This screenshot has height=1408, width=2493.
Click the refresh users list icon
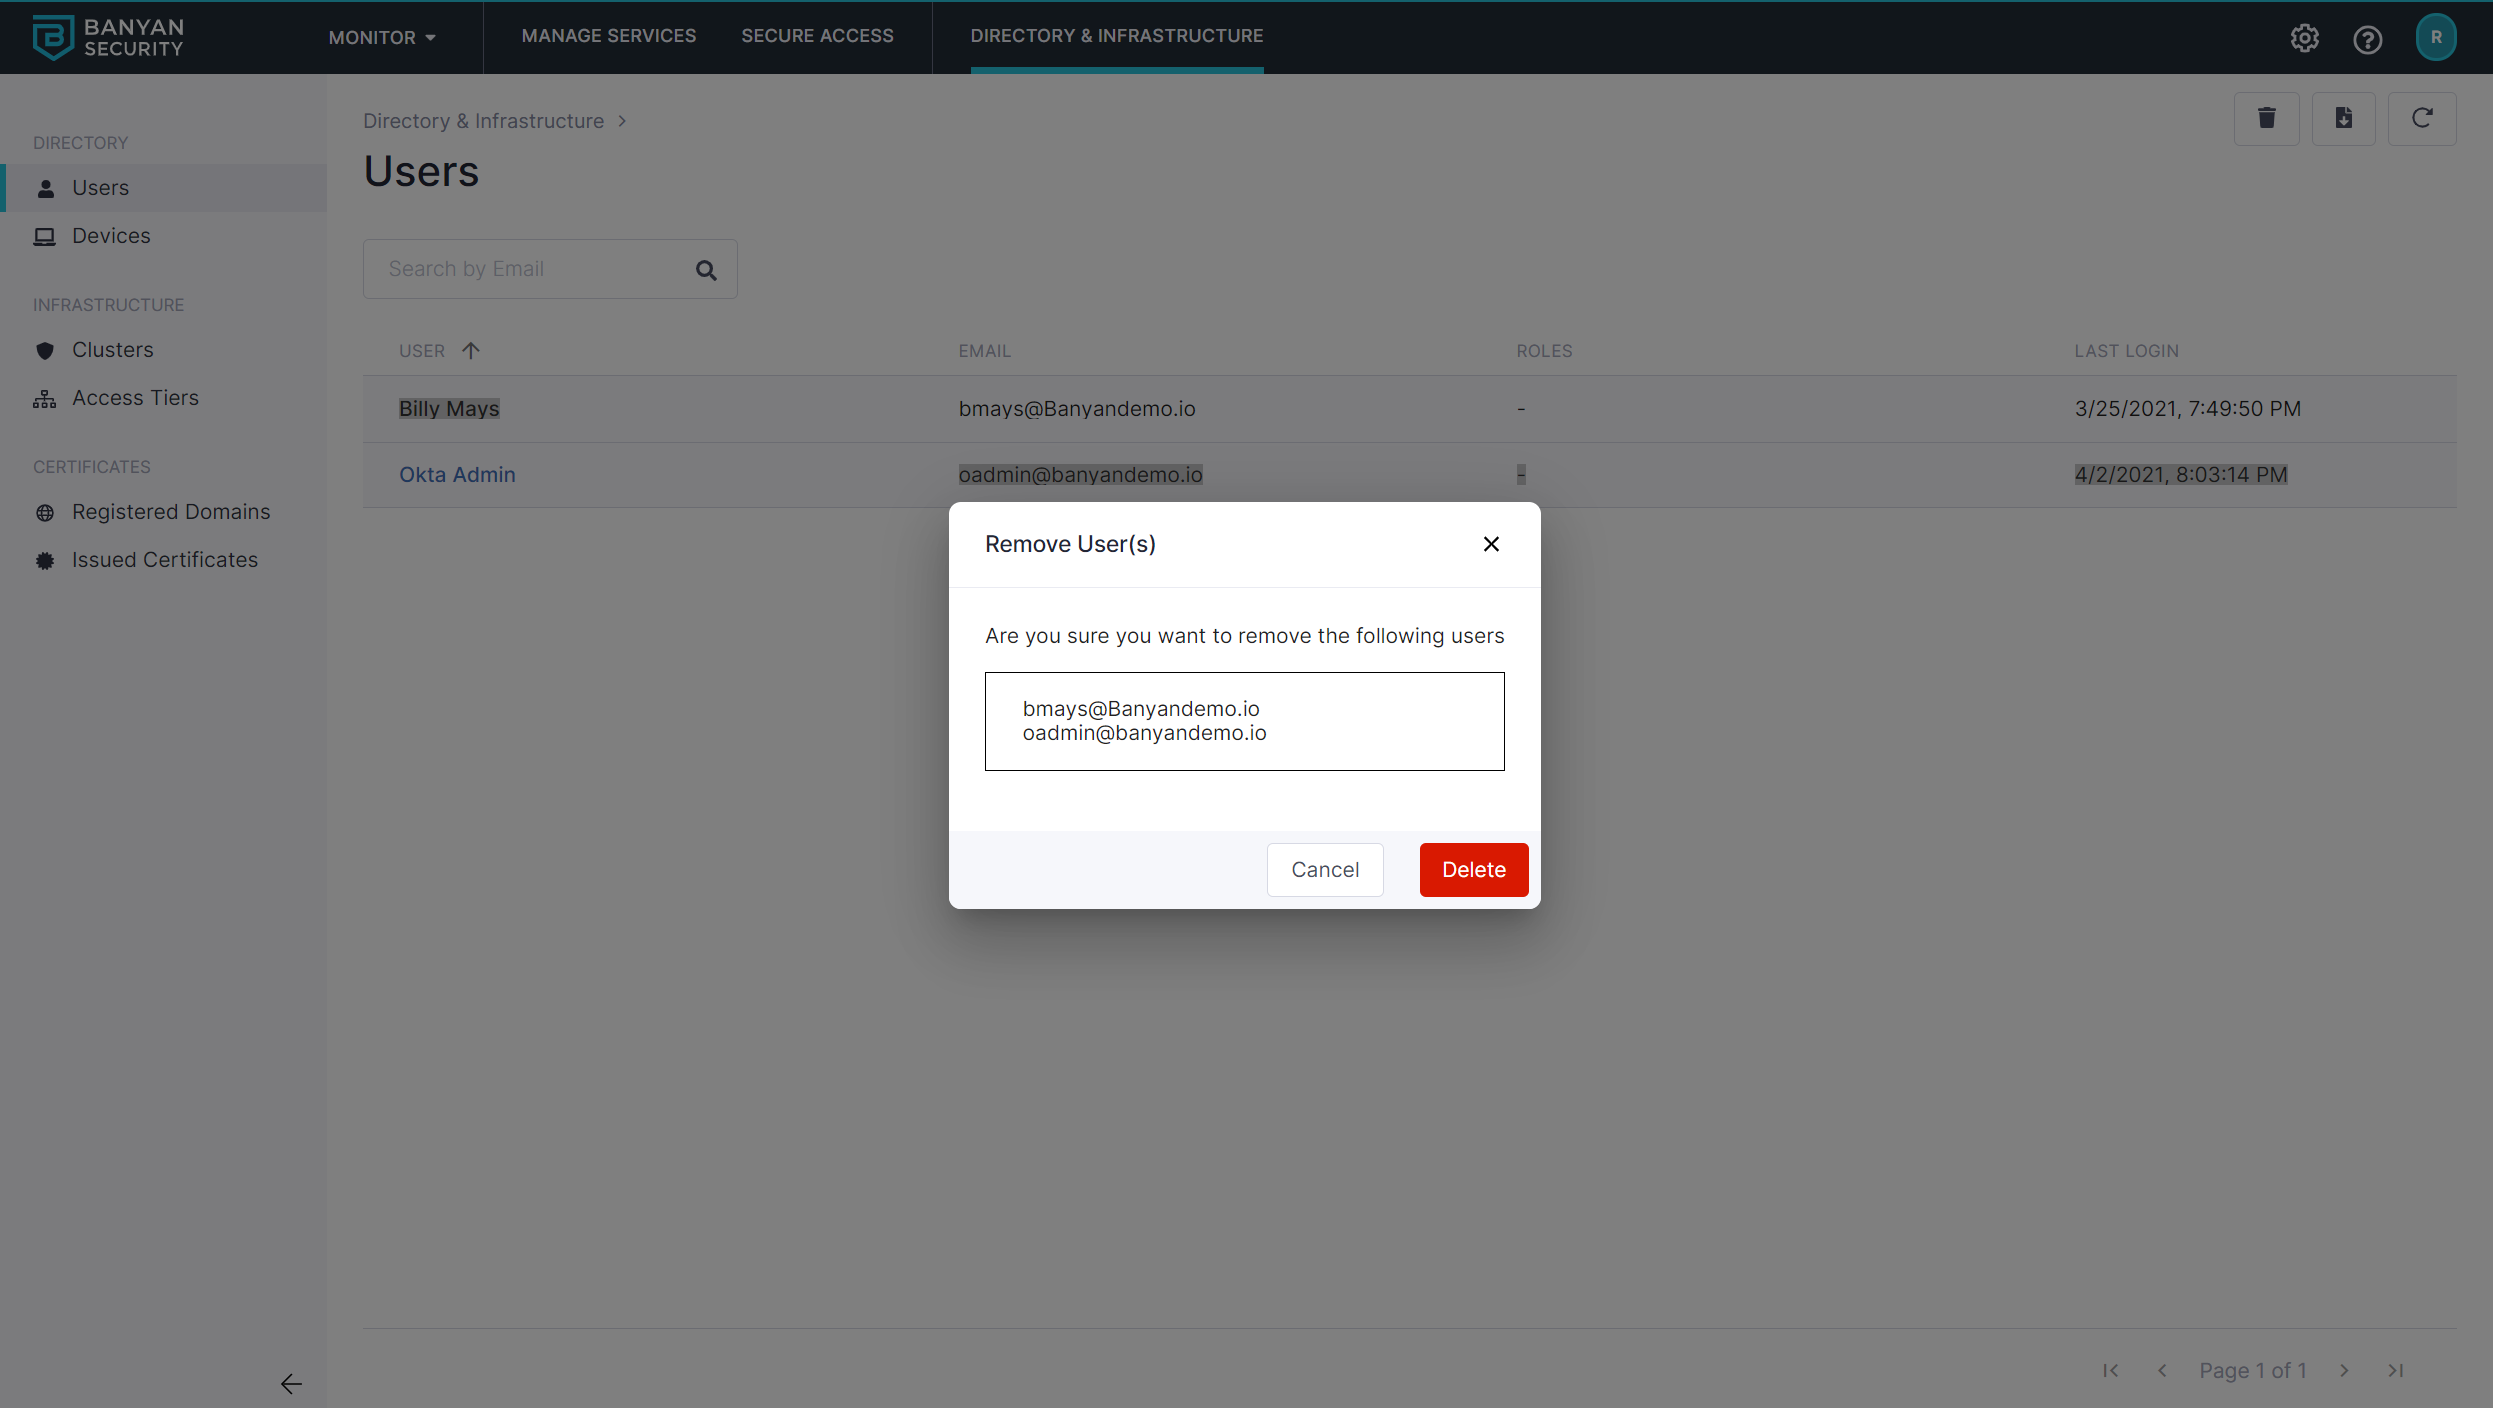(2421, 119)
